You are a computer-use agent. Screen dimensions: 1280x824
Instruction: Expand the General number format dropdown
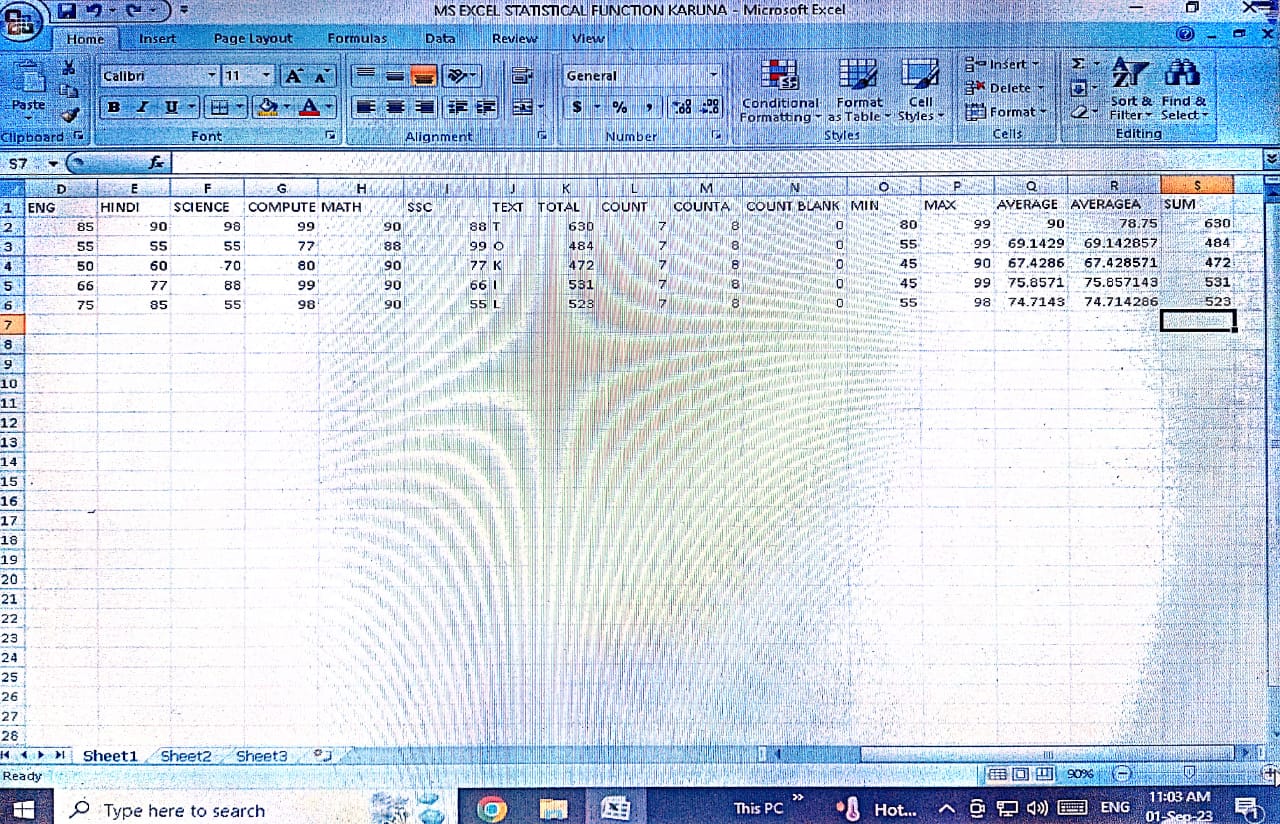pyautogui.click(x=714, y=76)
